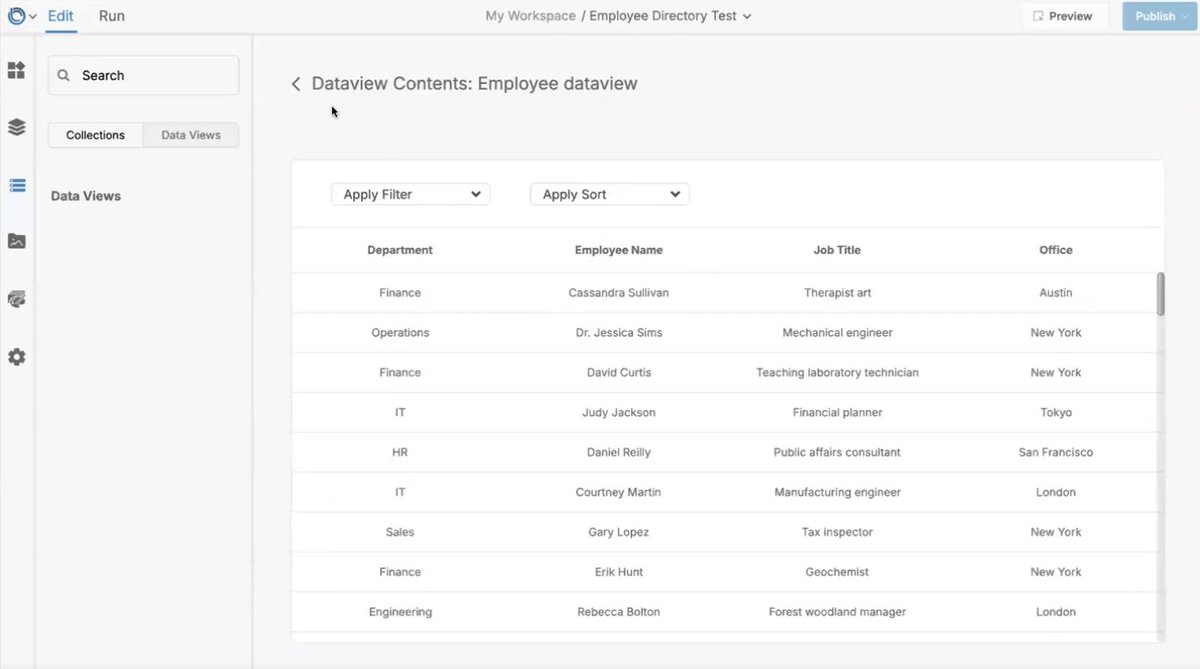Click the Dataview Contents: Employee dataview title
Image resolution: width=1200 pixels, height=669 pixels.
474,84
